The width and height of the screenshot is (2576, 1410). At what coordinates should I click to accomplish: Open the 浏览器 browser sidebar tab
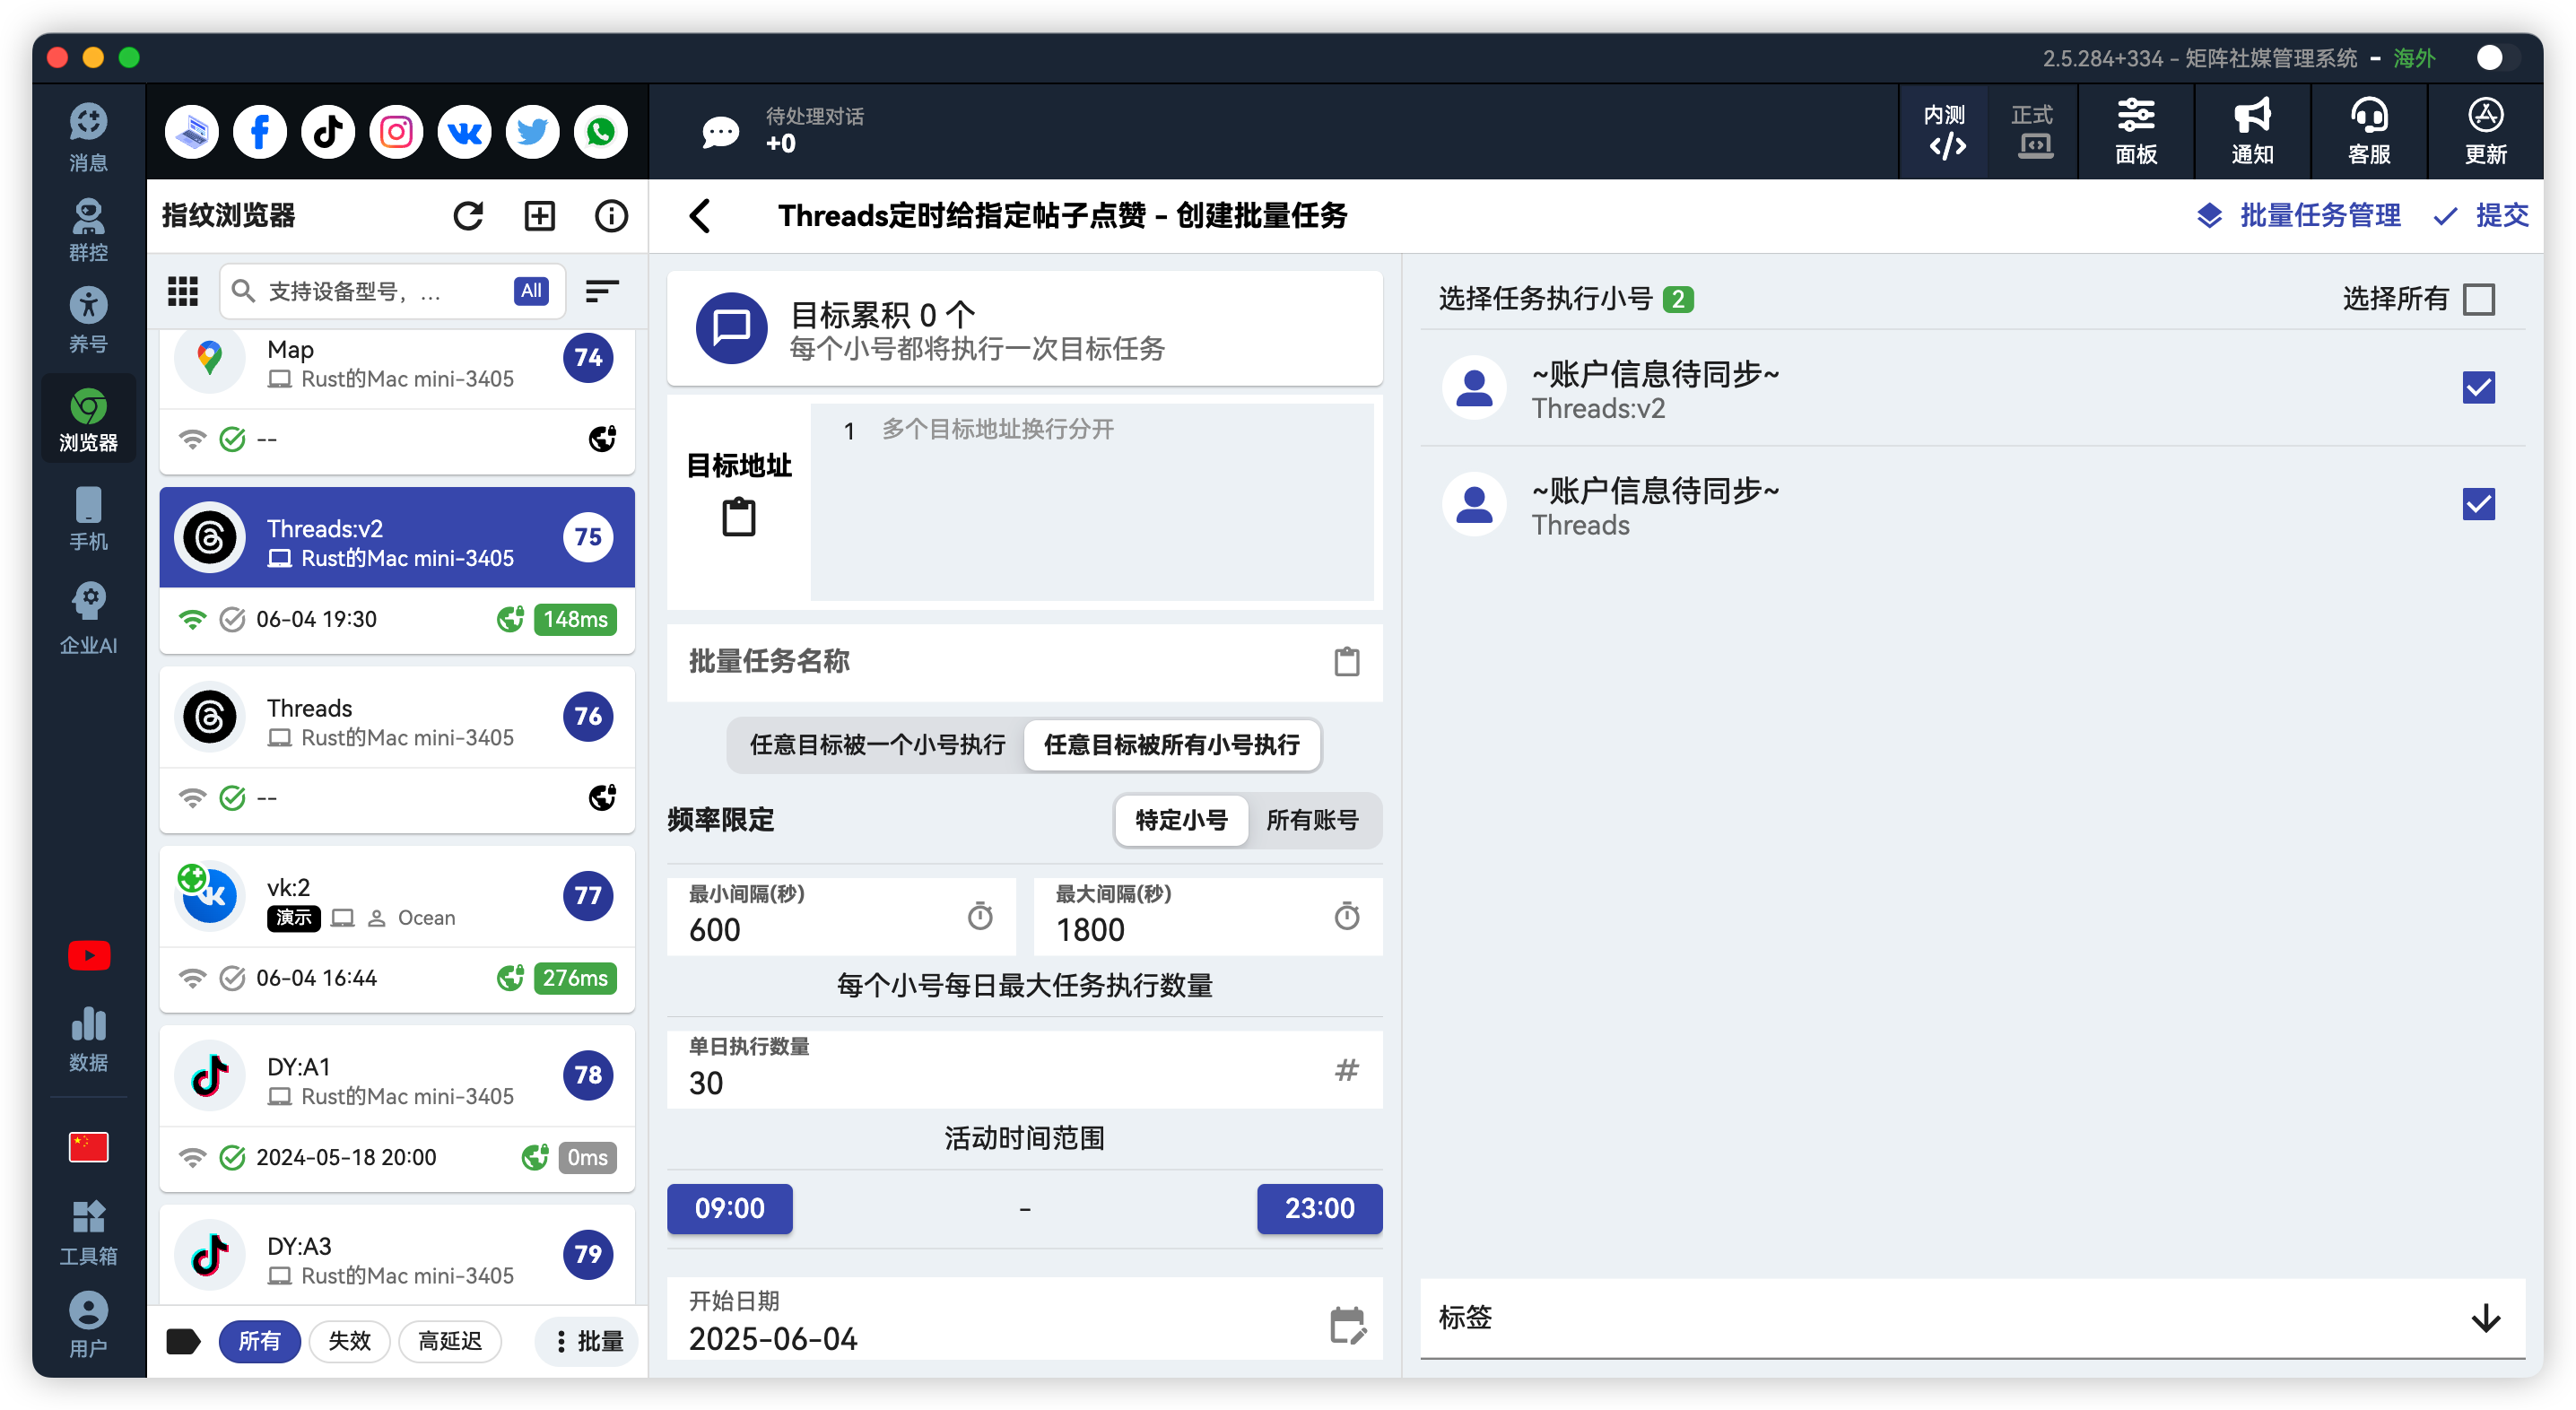88,419
